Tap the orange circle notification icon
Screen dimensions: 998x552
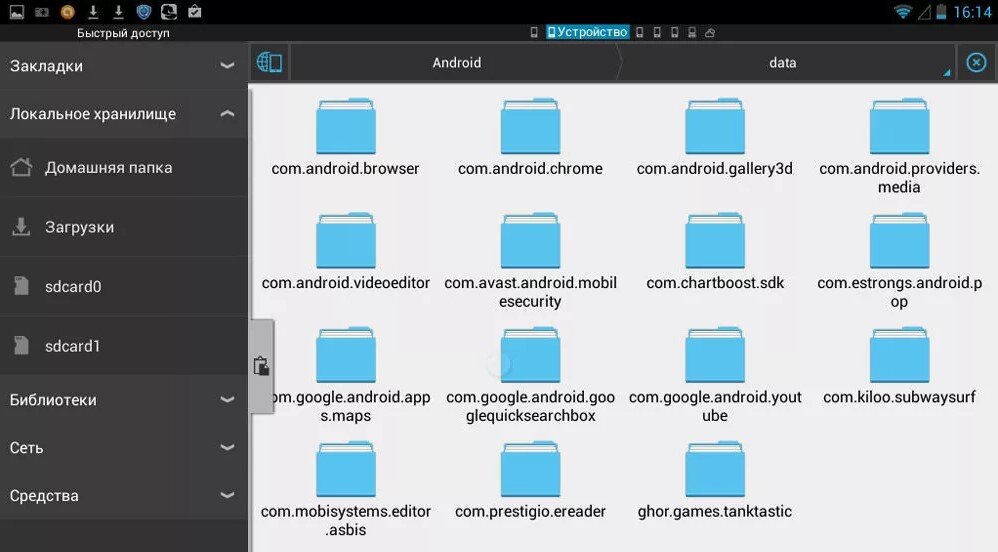67,11
